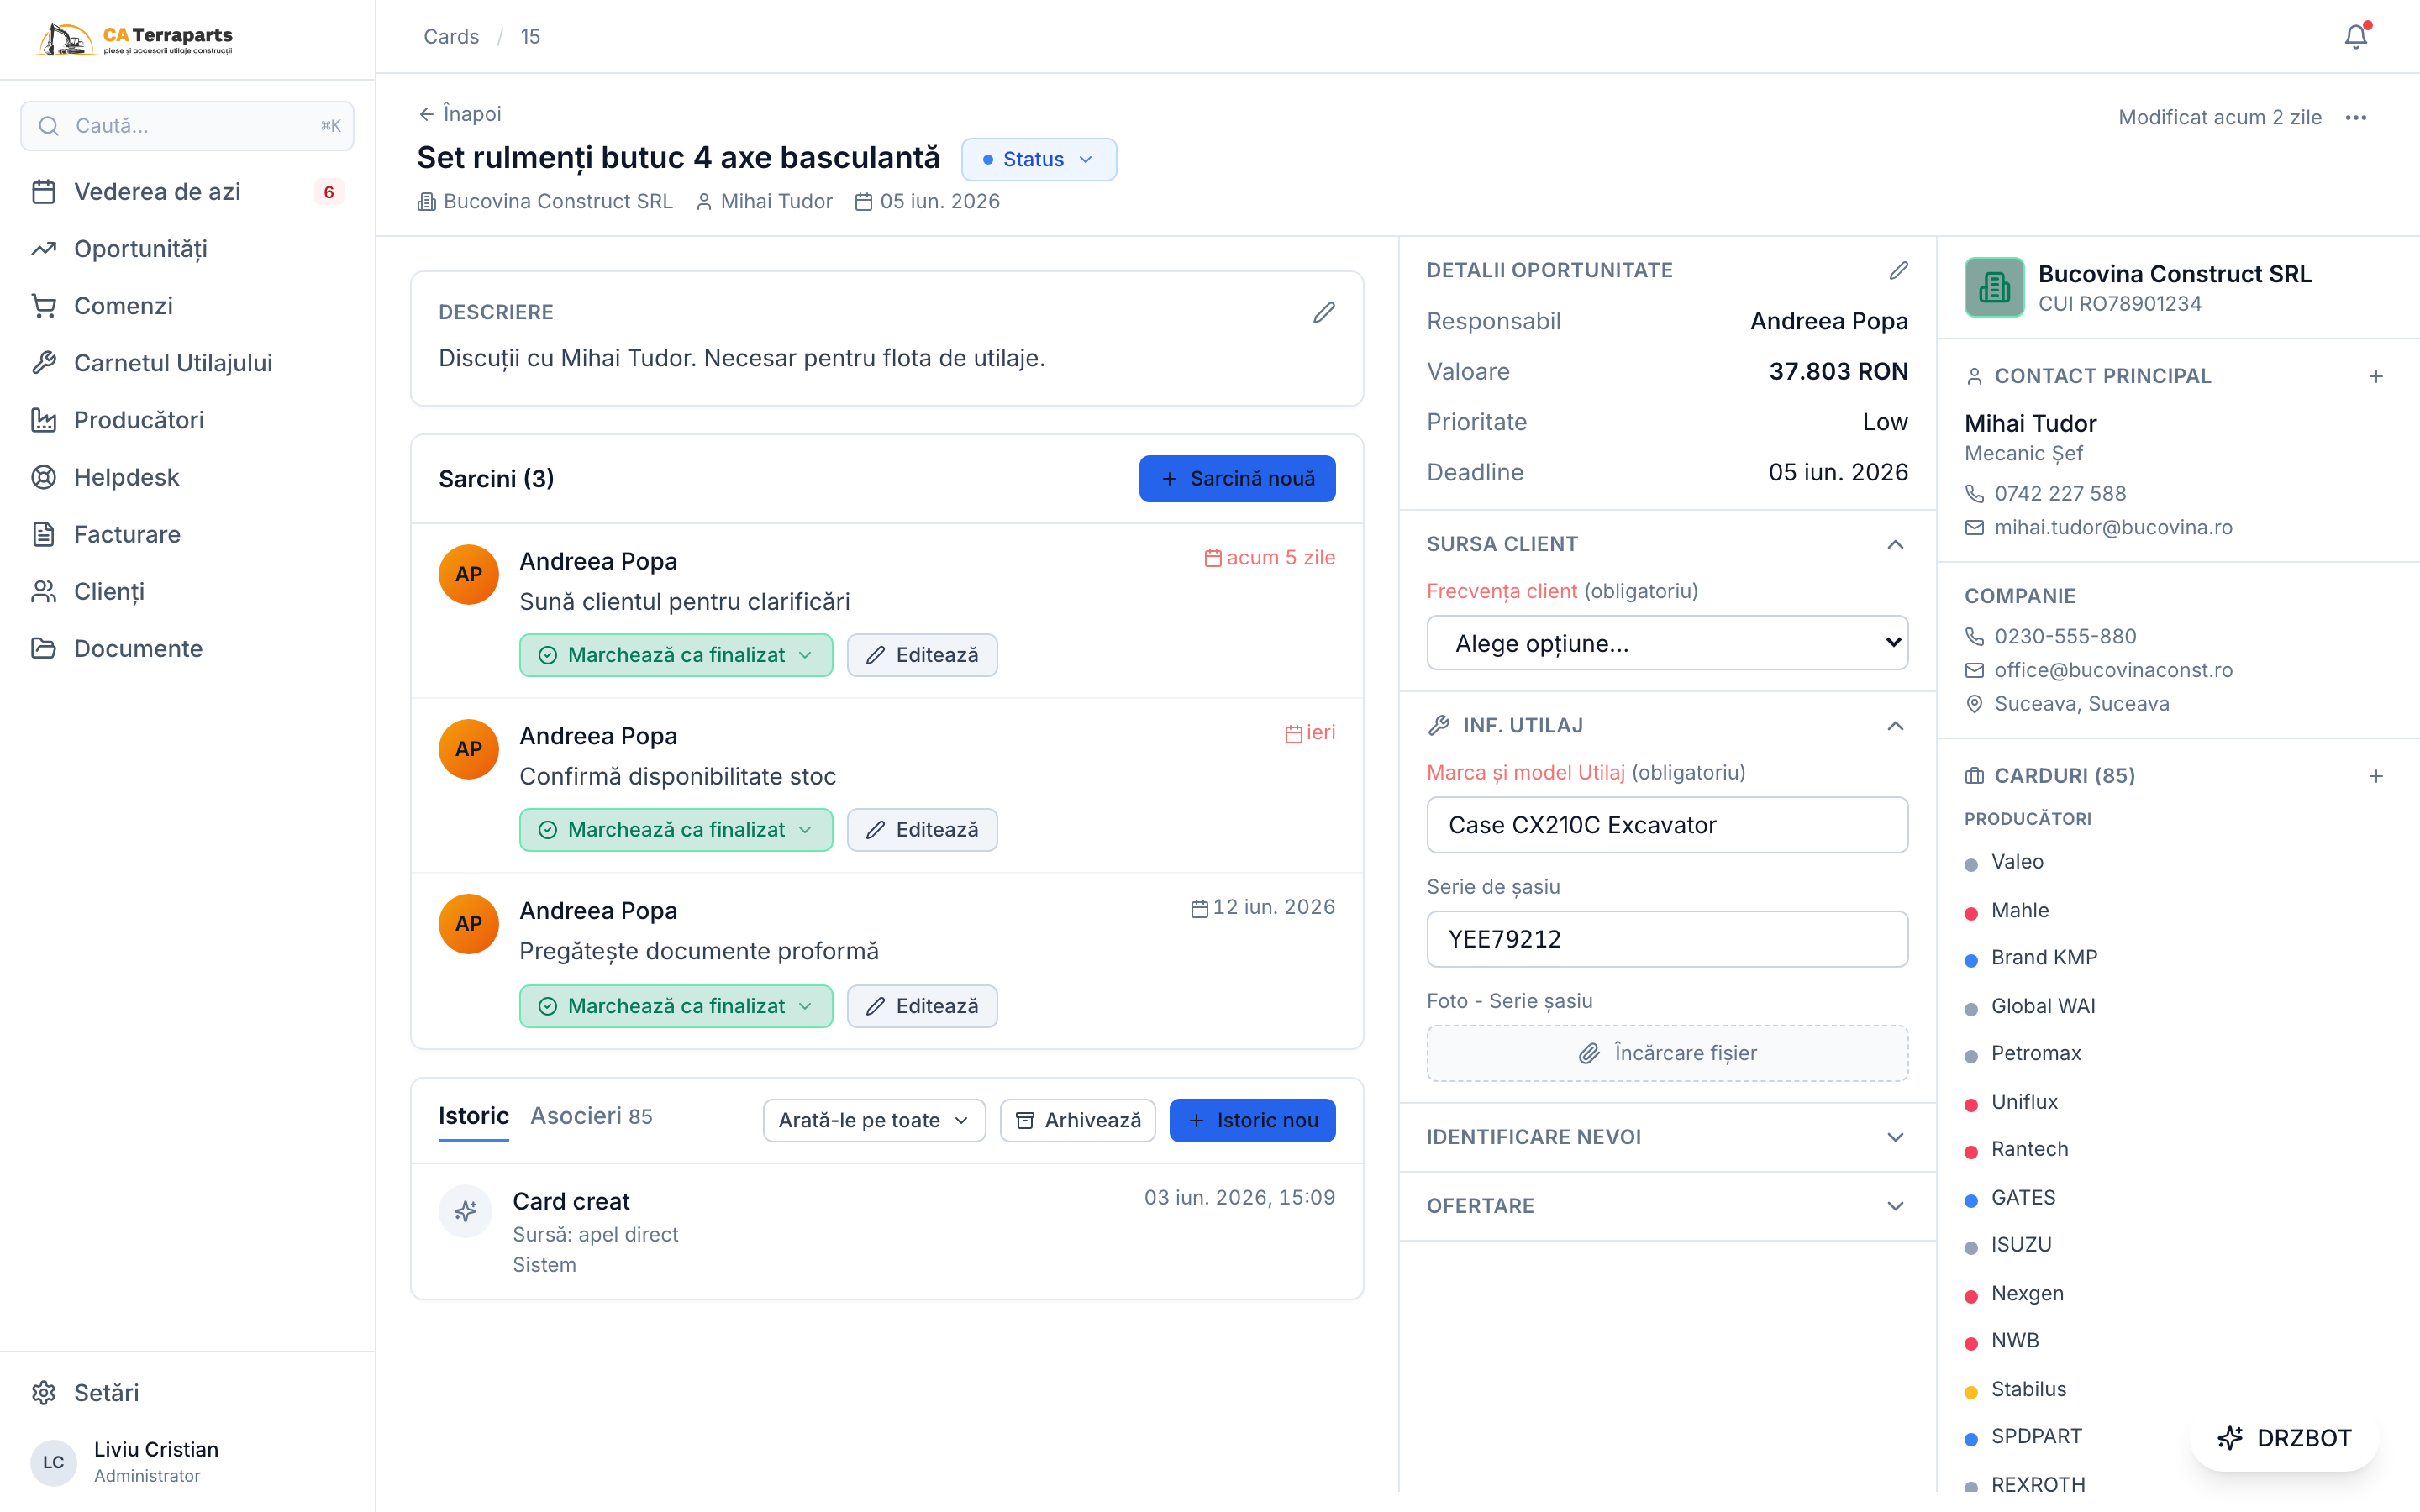Mark Sună clientul task as finalizat
This screenshot has width=2420, height=1512.
coord(675,655)
